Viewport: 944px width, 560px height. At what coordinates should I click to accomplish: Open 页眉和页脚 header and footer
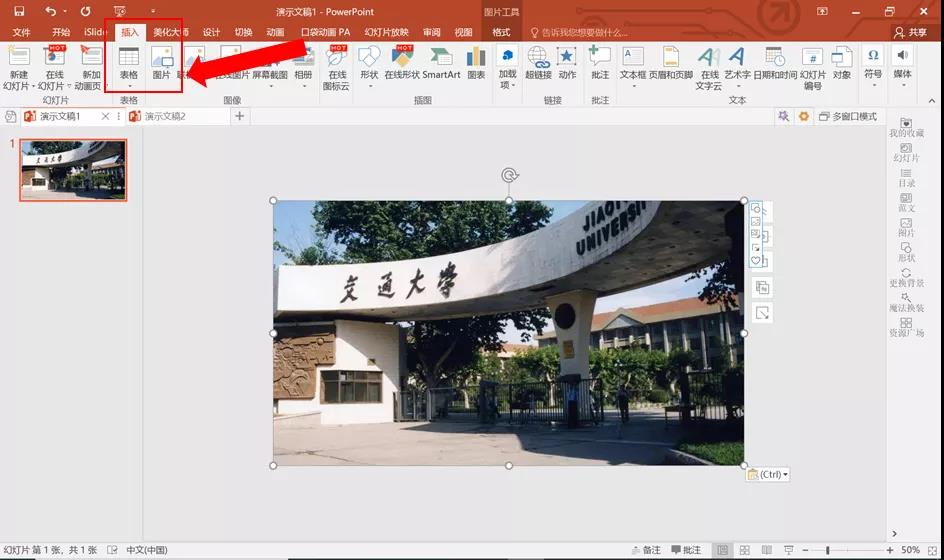(671, 63)
